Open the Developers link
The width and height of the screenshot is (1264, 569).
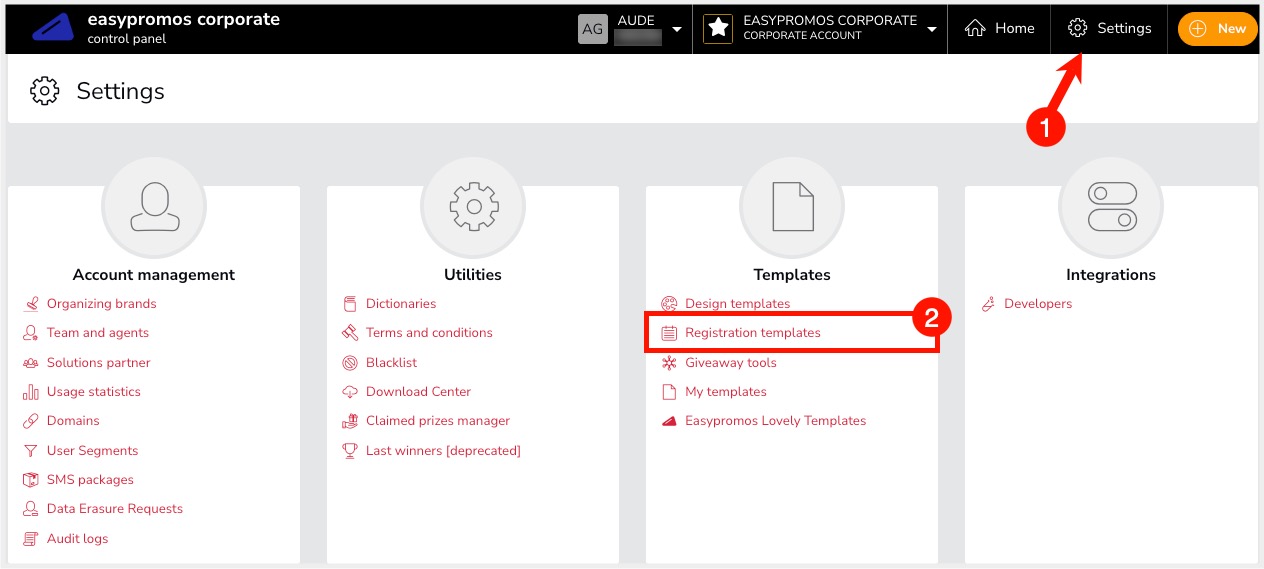click(1037, 304)
